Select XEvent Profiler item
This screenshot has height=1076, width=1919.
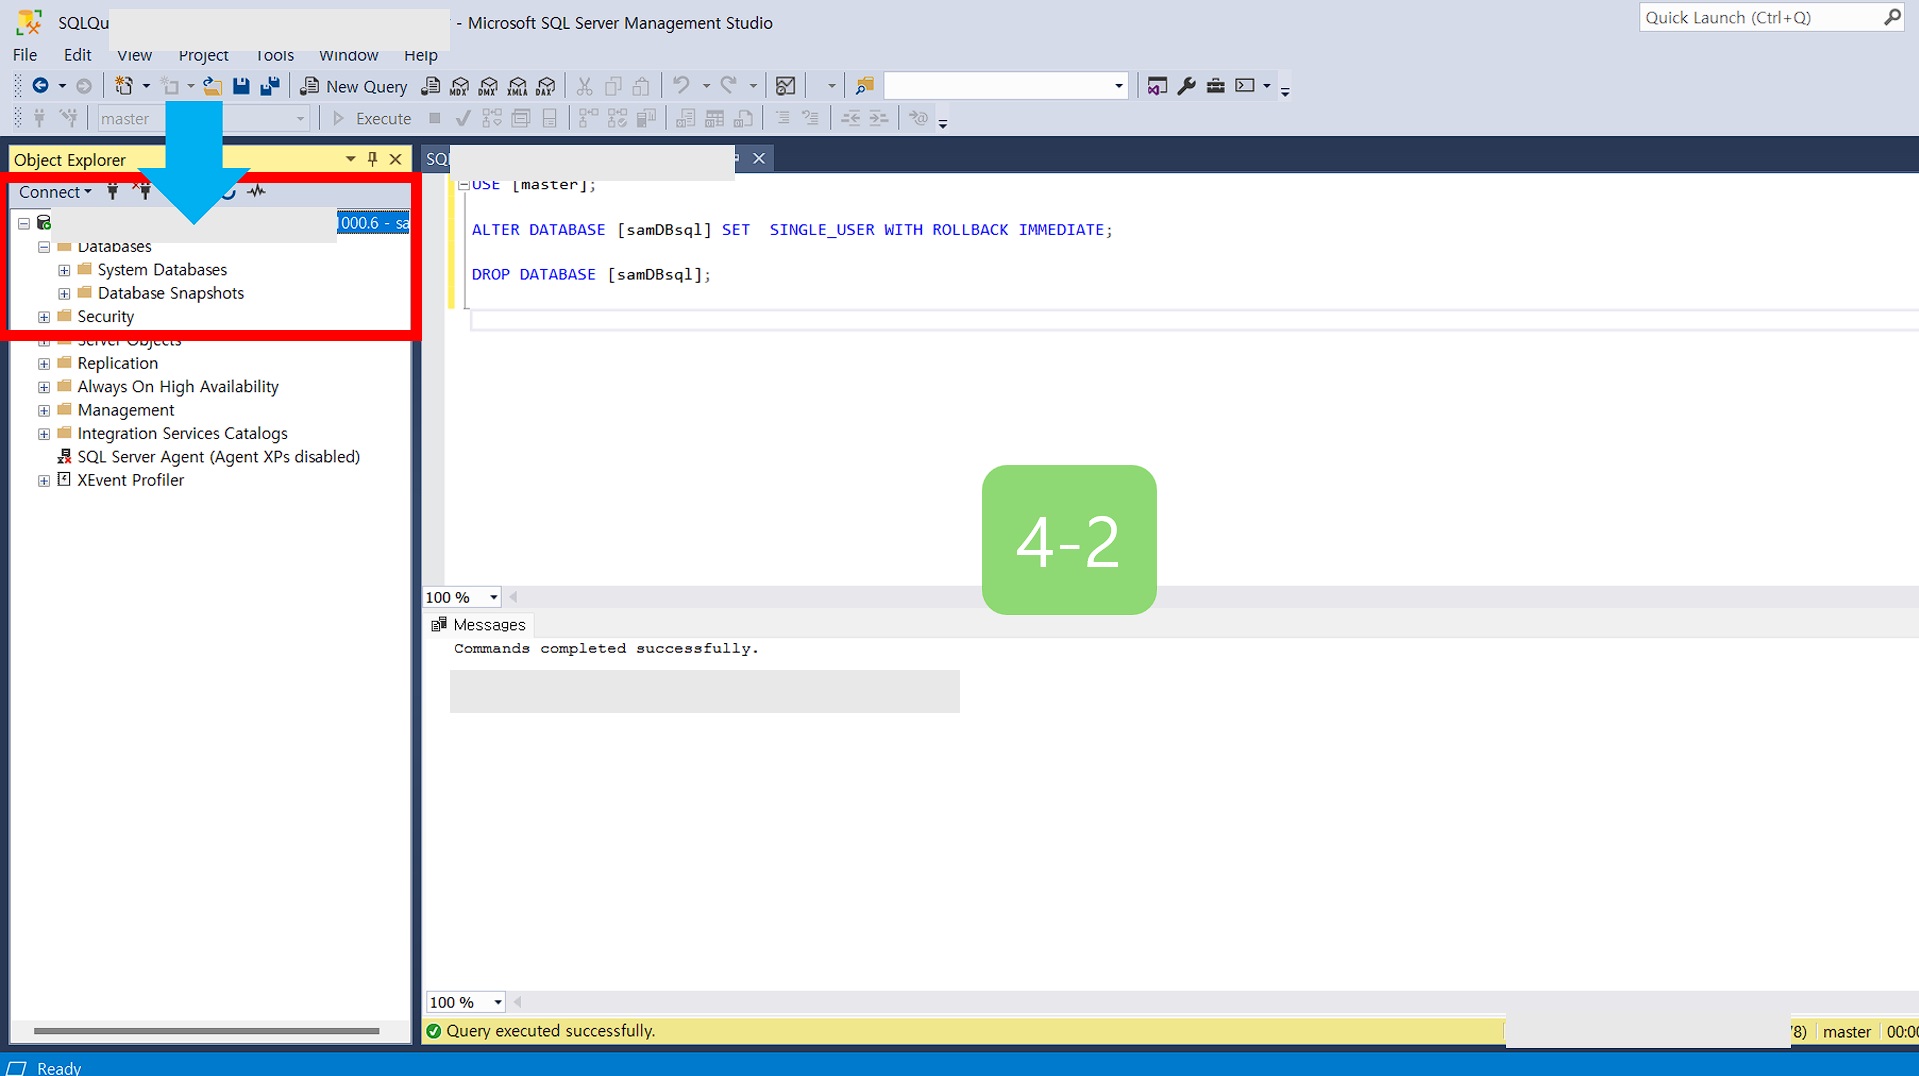pyautogui.click(x=130, y=481)
